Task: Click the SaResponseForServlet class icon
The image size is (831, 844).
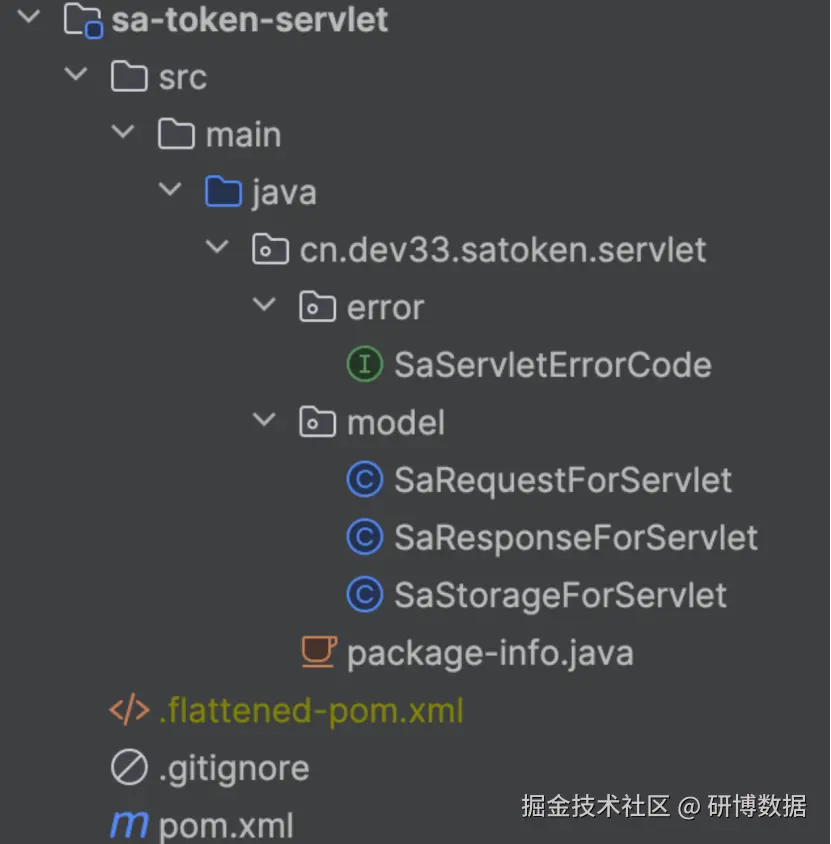Action: click(365, 537)
